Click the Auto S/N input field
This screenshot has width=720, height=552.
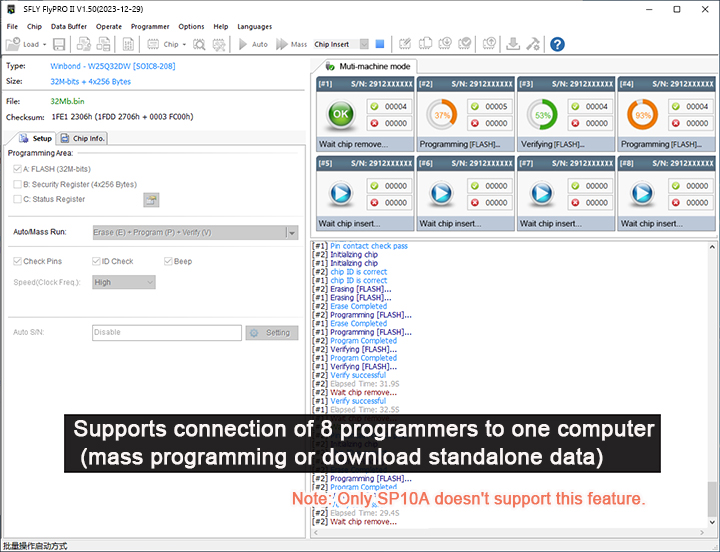166,333
